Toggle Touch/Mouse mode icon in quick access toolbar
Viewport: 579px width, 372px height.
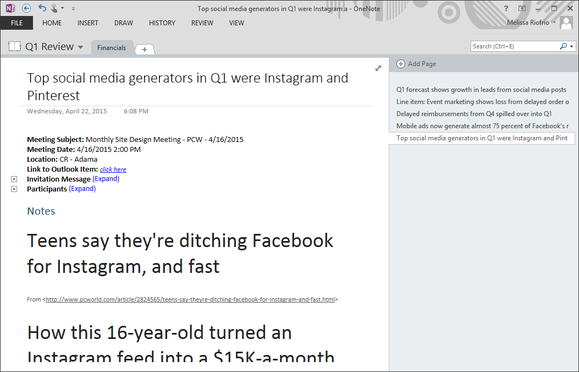[x=54, y=8]
